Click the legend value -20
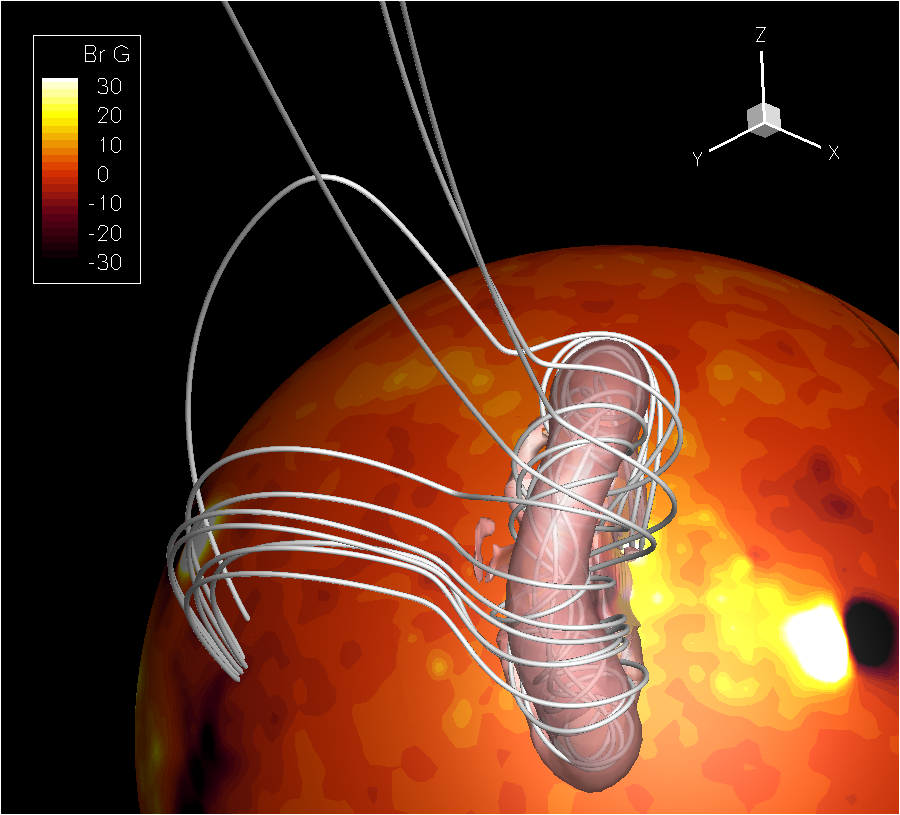Image resolution: width=900 pixels, height=815 pixels. click(105, 233)
